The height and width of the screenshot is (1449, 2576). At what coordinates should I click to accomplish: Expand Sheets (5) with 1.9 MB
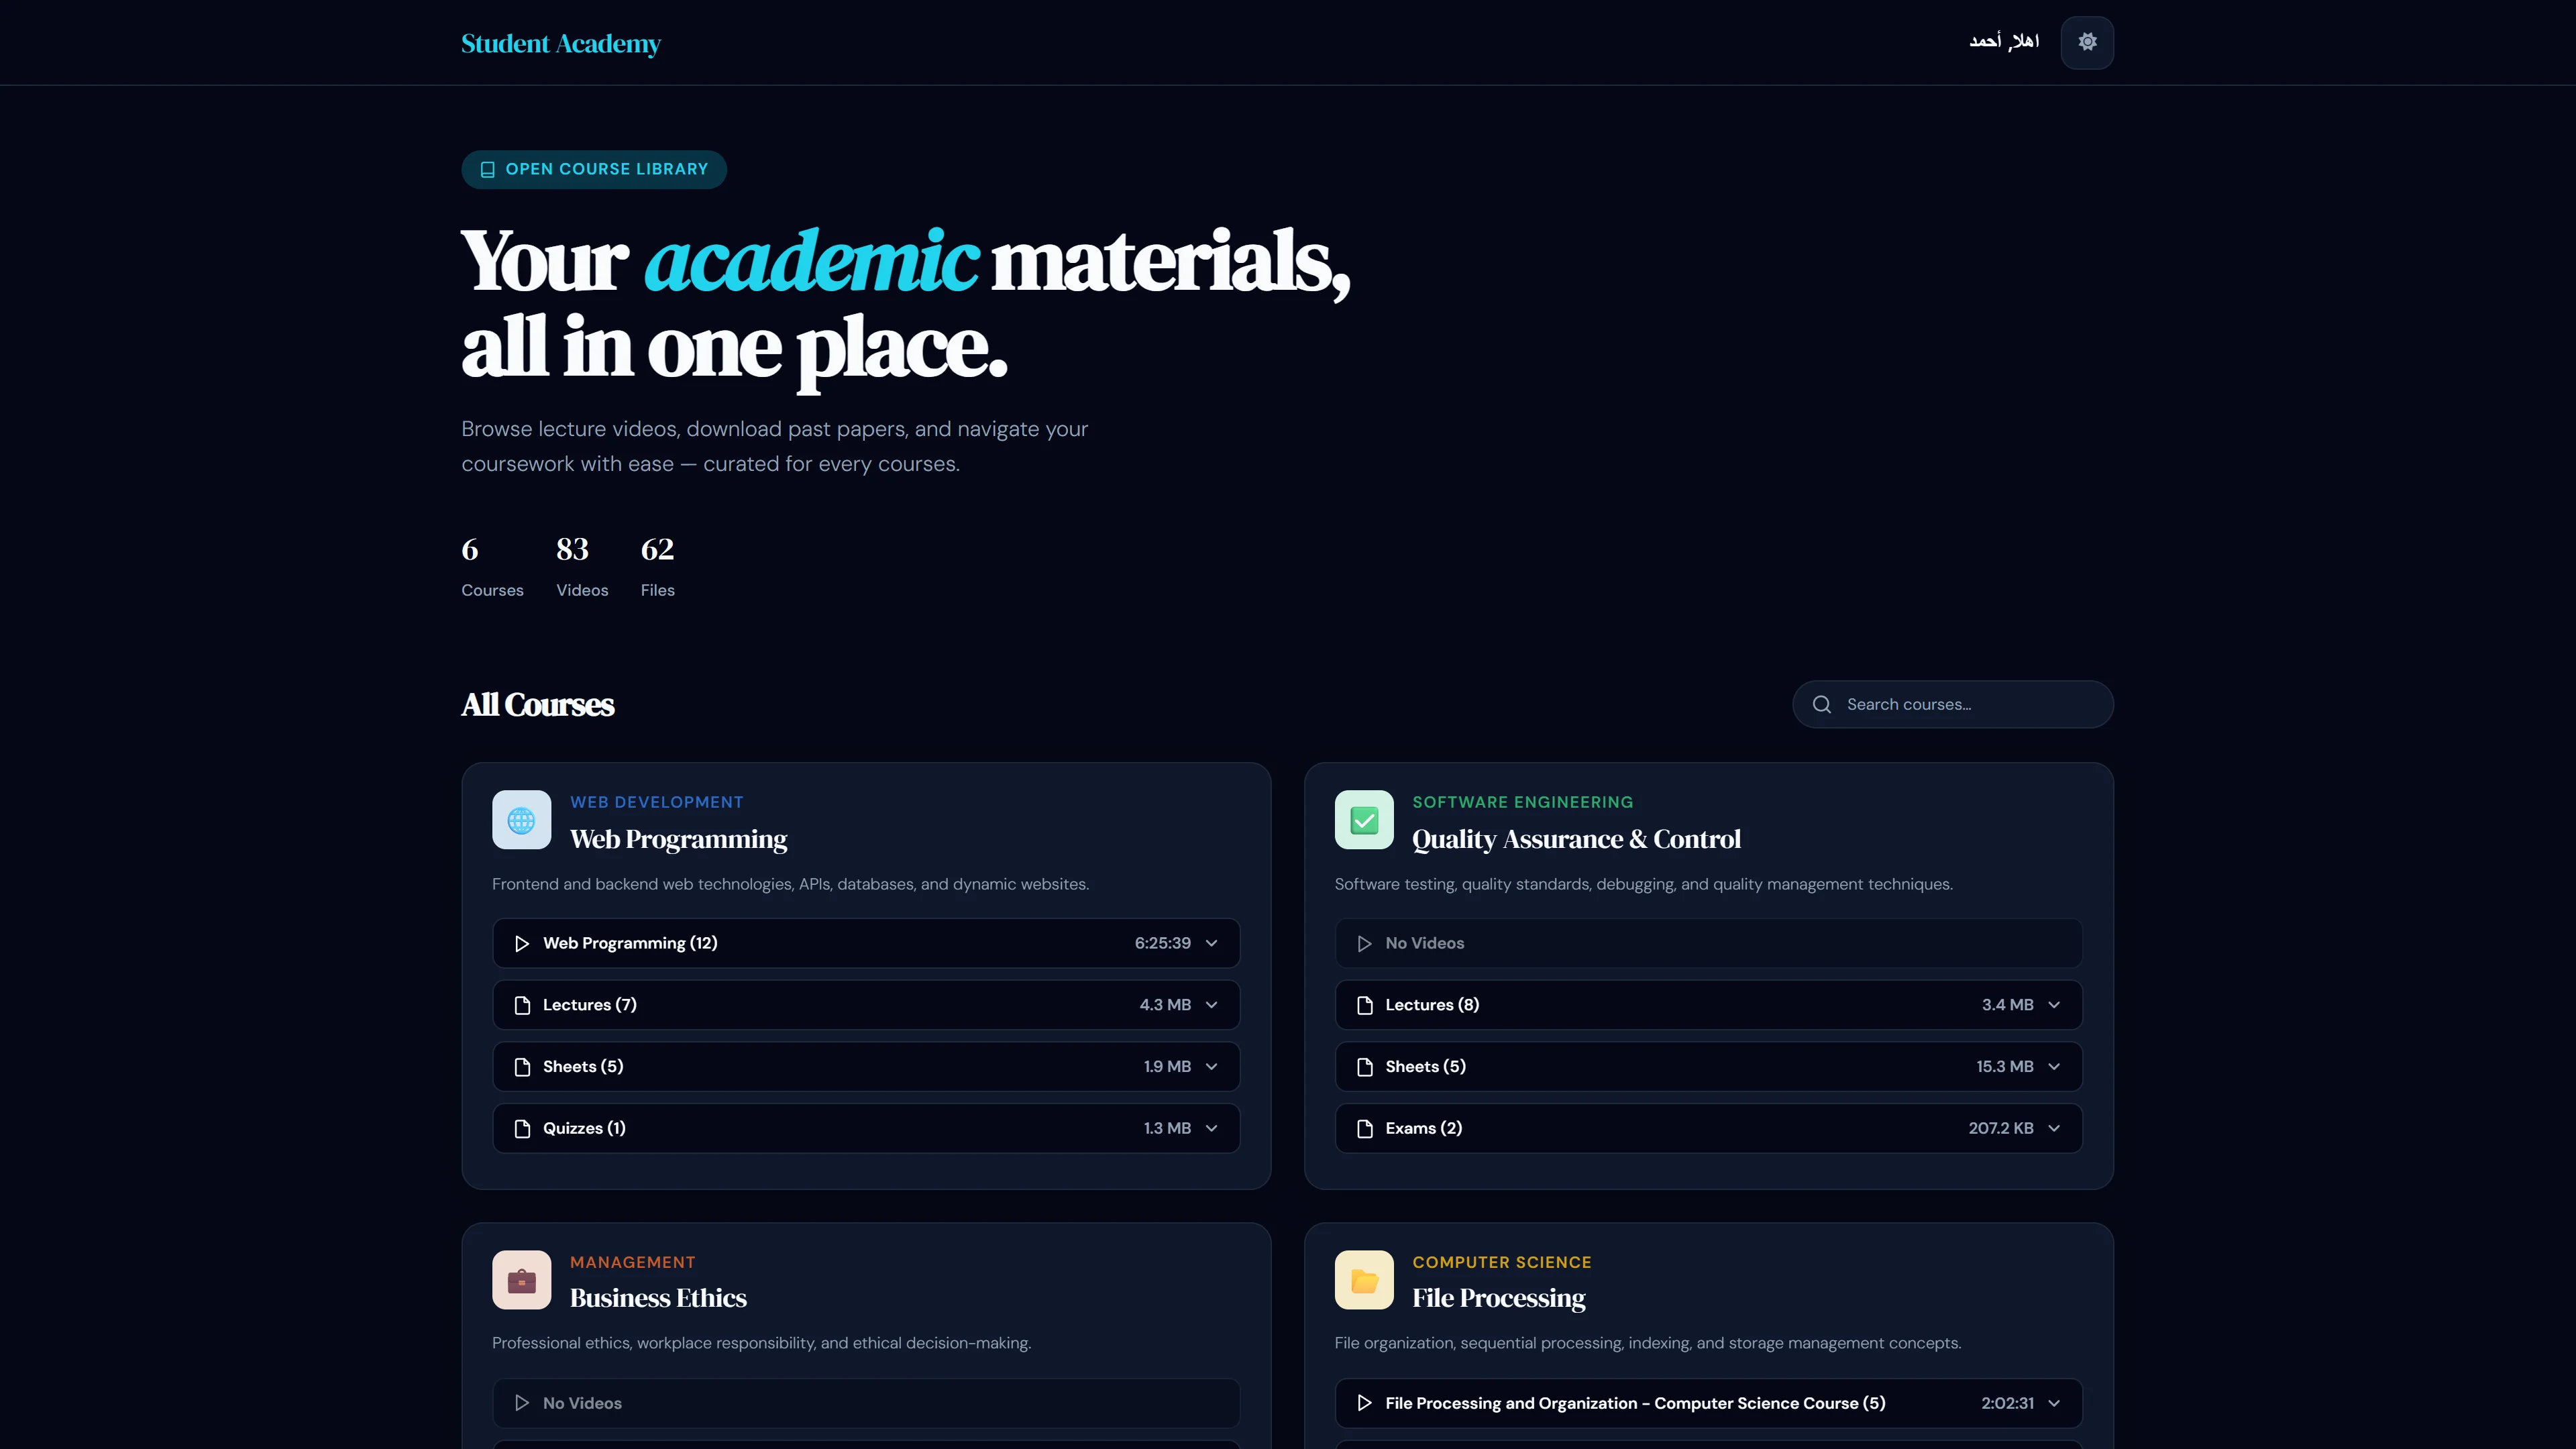(866, 1066)
